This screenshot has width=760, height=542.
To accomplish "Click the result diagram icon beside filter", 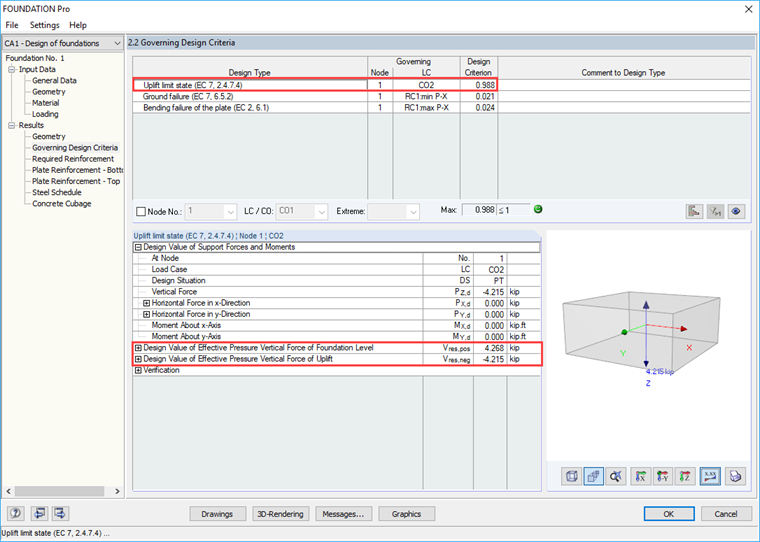I will [x=694, y=211].
